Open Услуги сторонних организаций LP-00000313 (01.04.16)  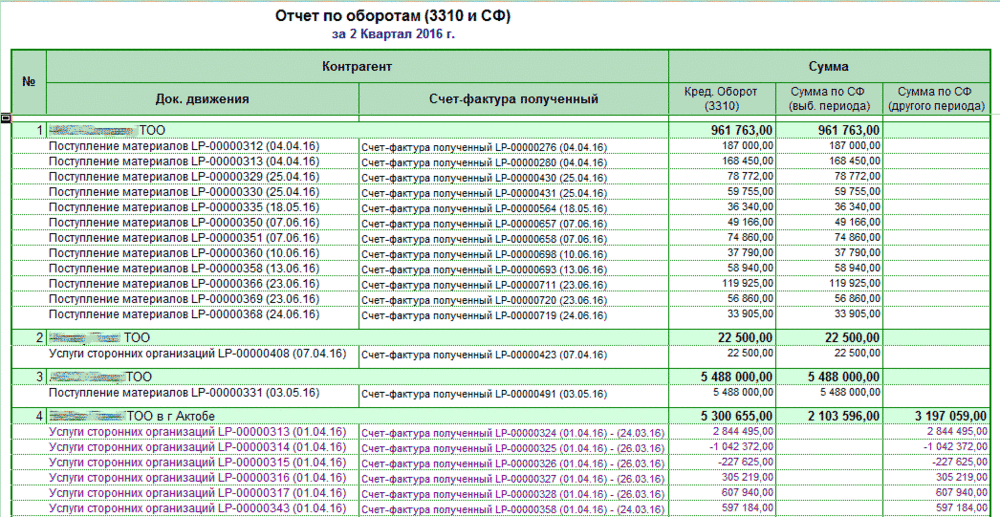point(198,432)
